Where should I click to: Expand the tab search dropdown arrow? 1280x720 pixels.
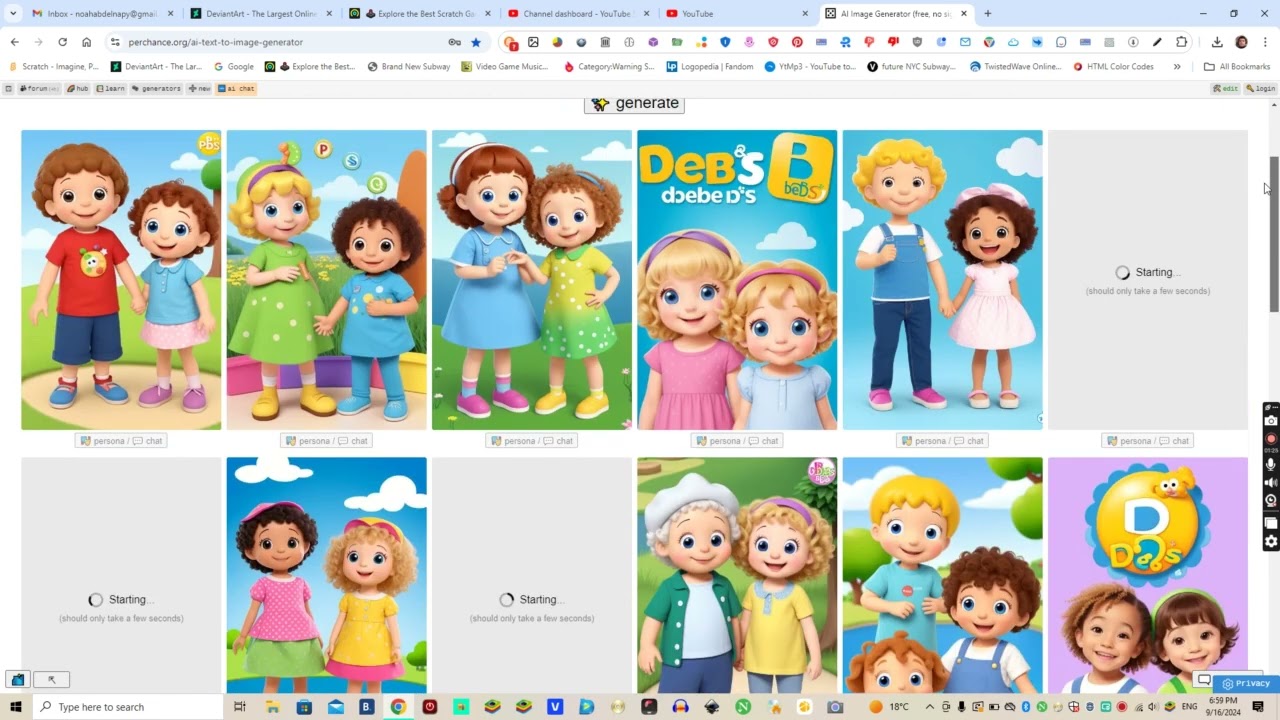(13, 14)
